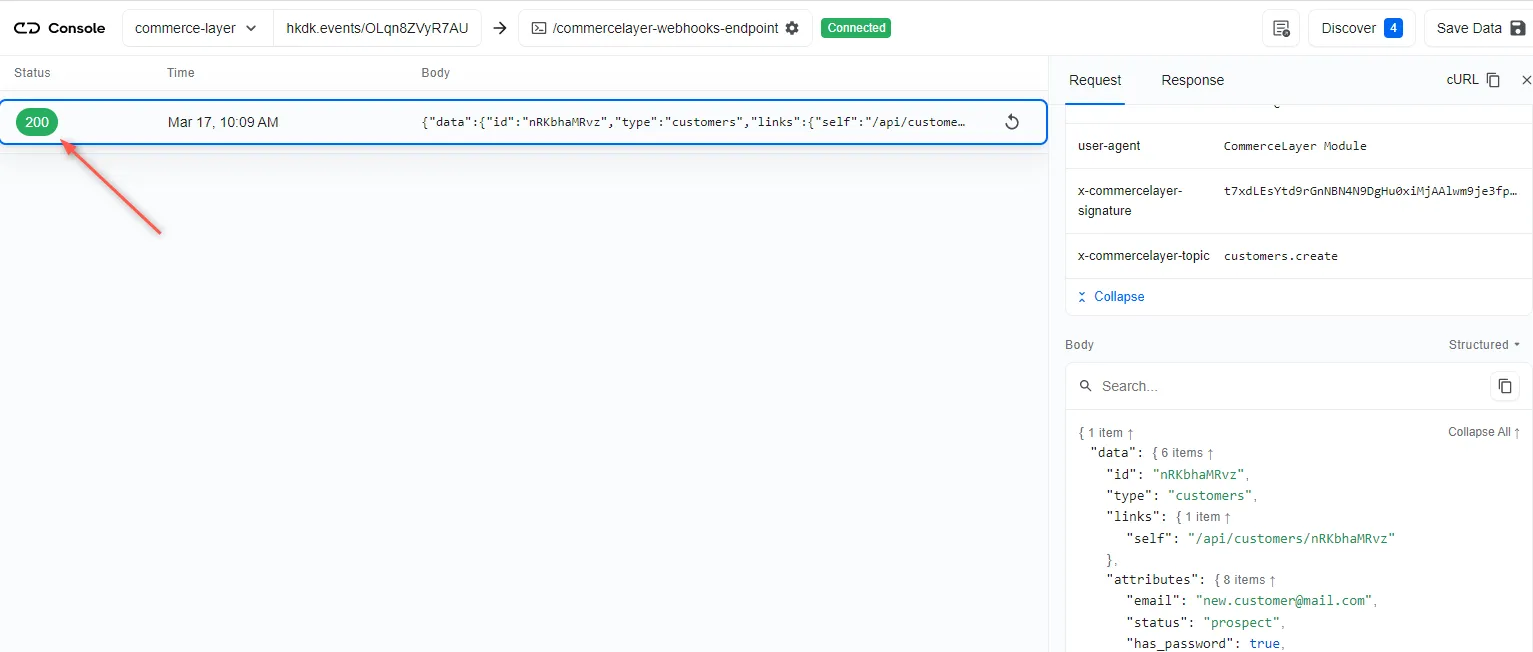Click the Save Data button
Image resolution: width=1533 pixels, height=652 pixels.
pos(1478,28)
